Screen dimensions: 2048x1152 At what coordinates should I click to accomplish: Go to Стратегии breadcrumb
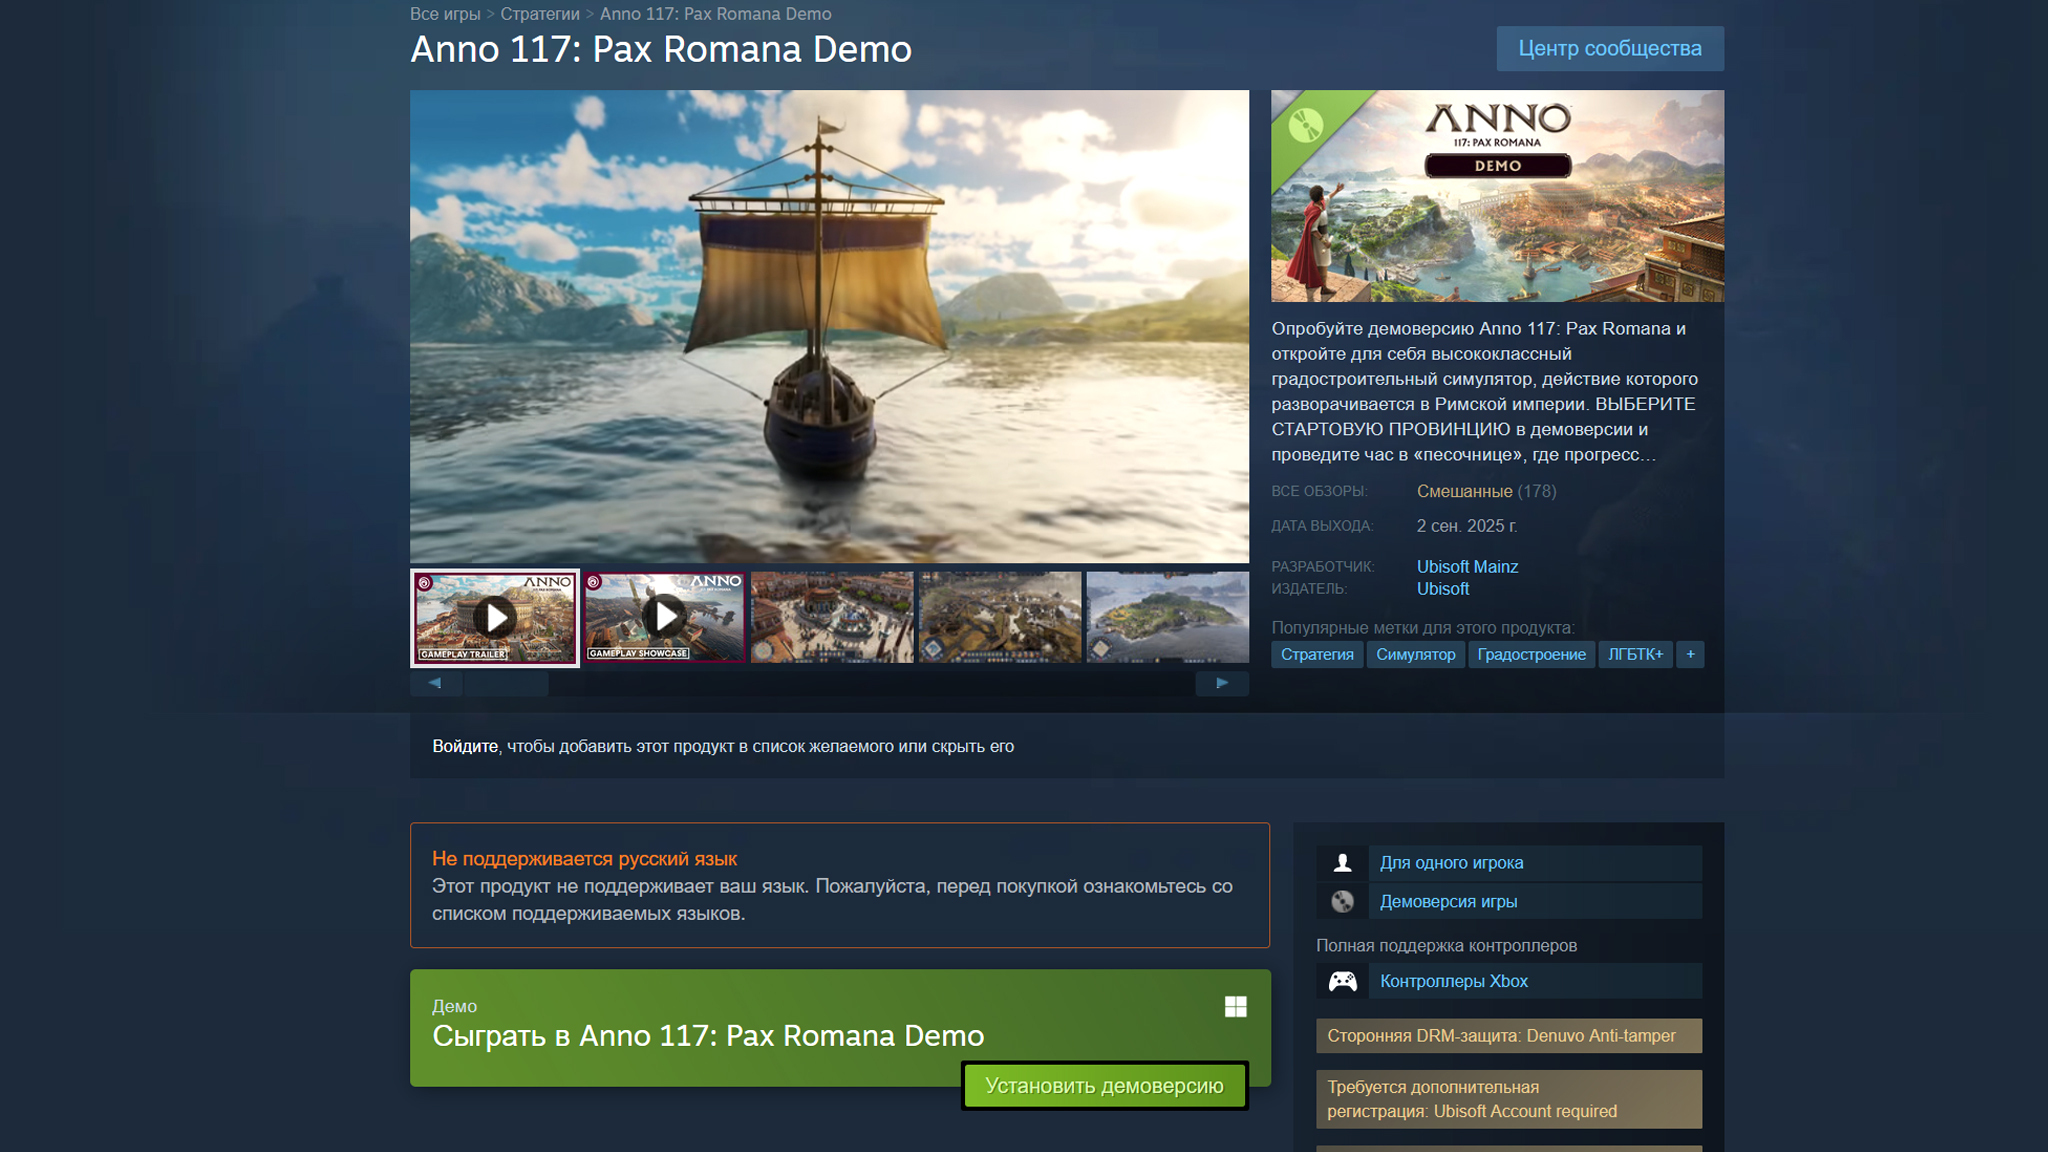(540, 14)
